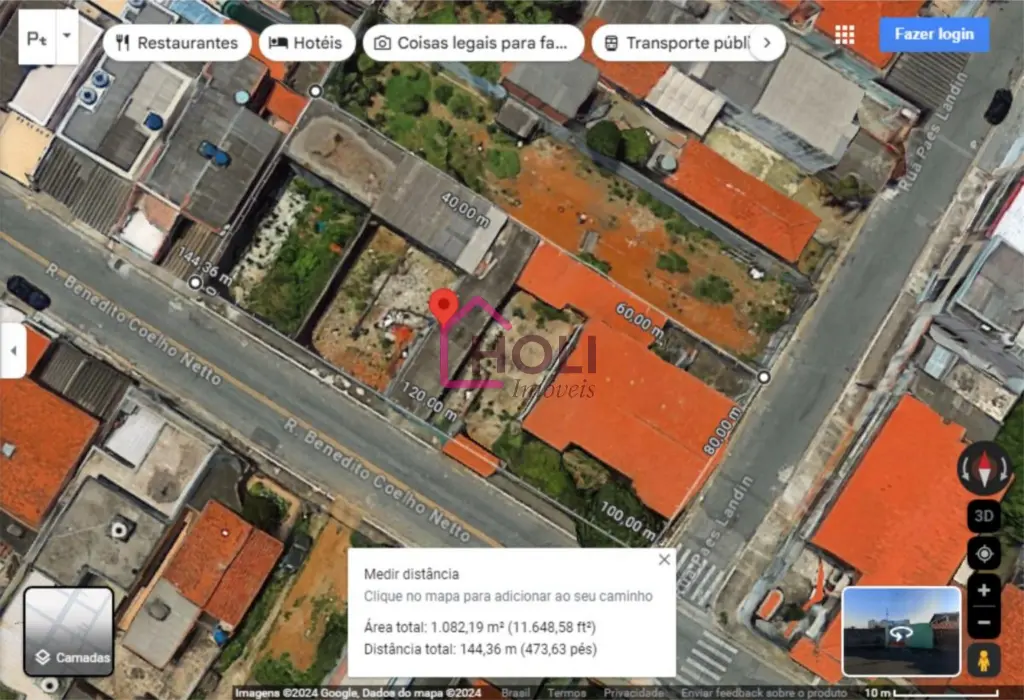Open the Termos footer link
Image resolution: width=1024 pixels, height=700 pixels.
[x=567, y=692]
